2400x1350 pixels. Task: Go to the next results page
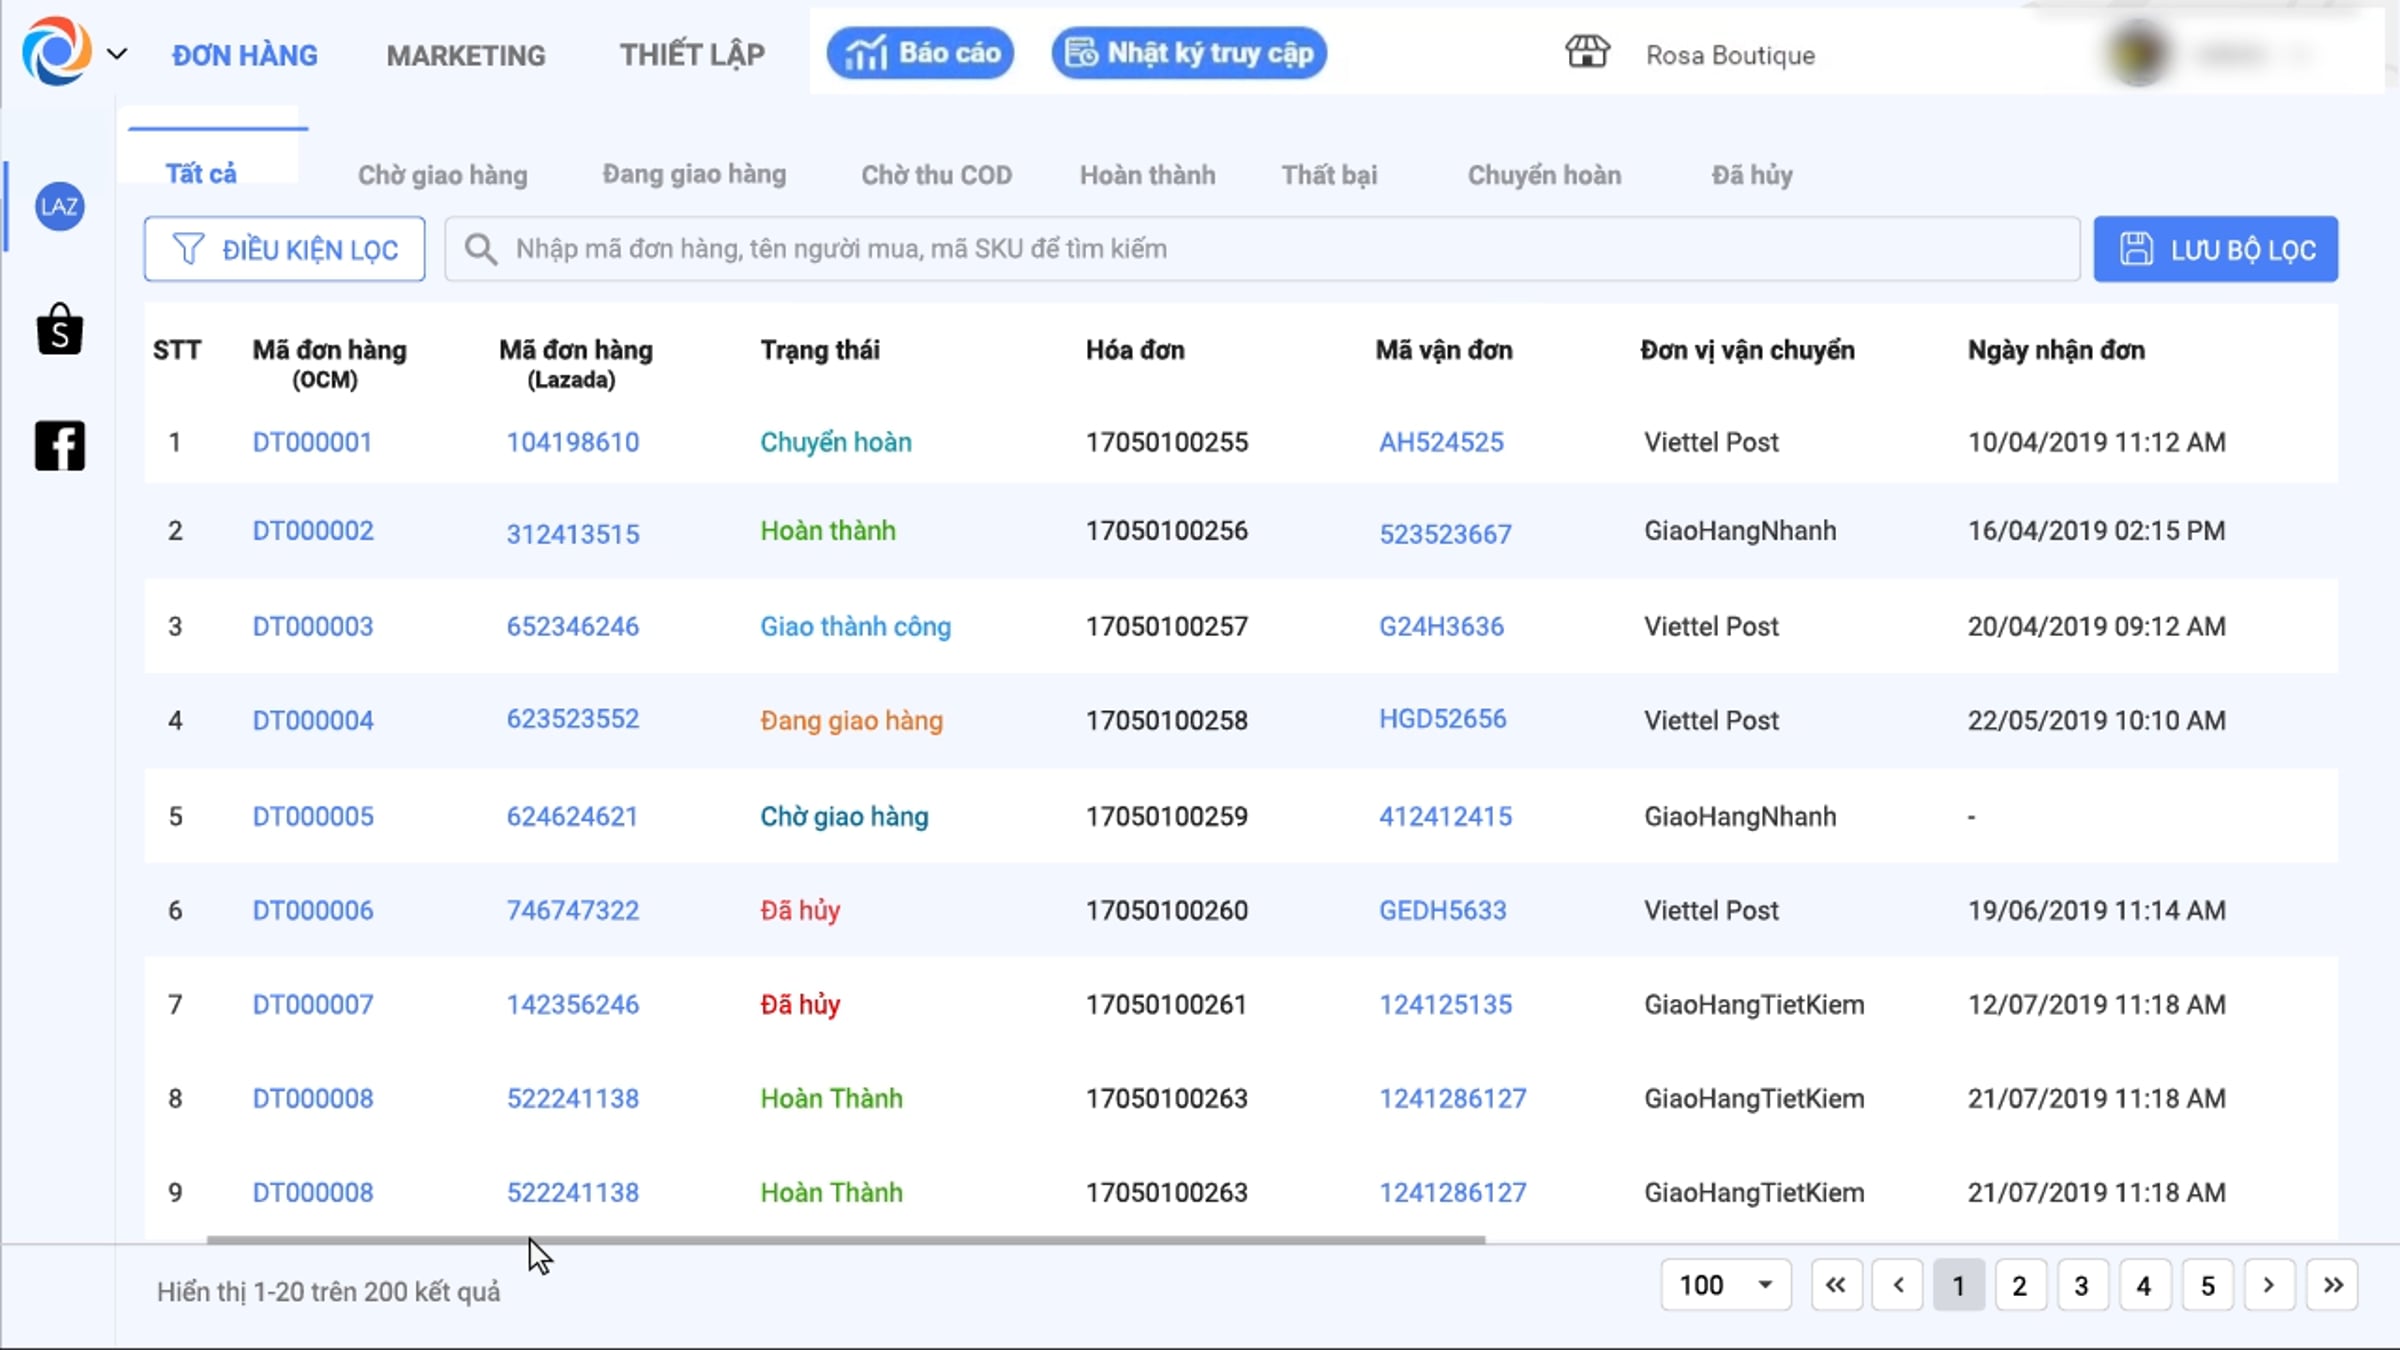tap(2269, 1285)
